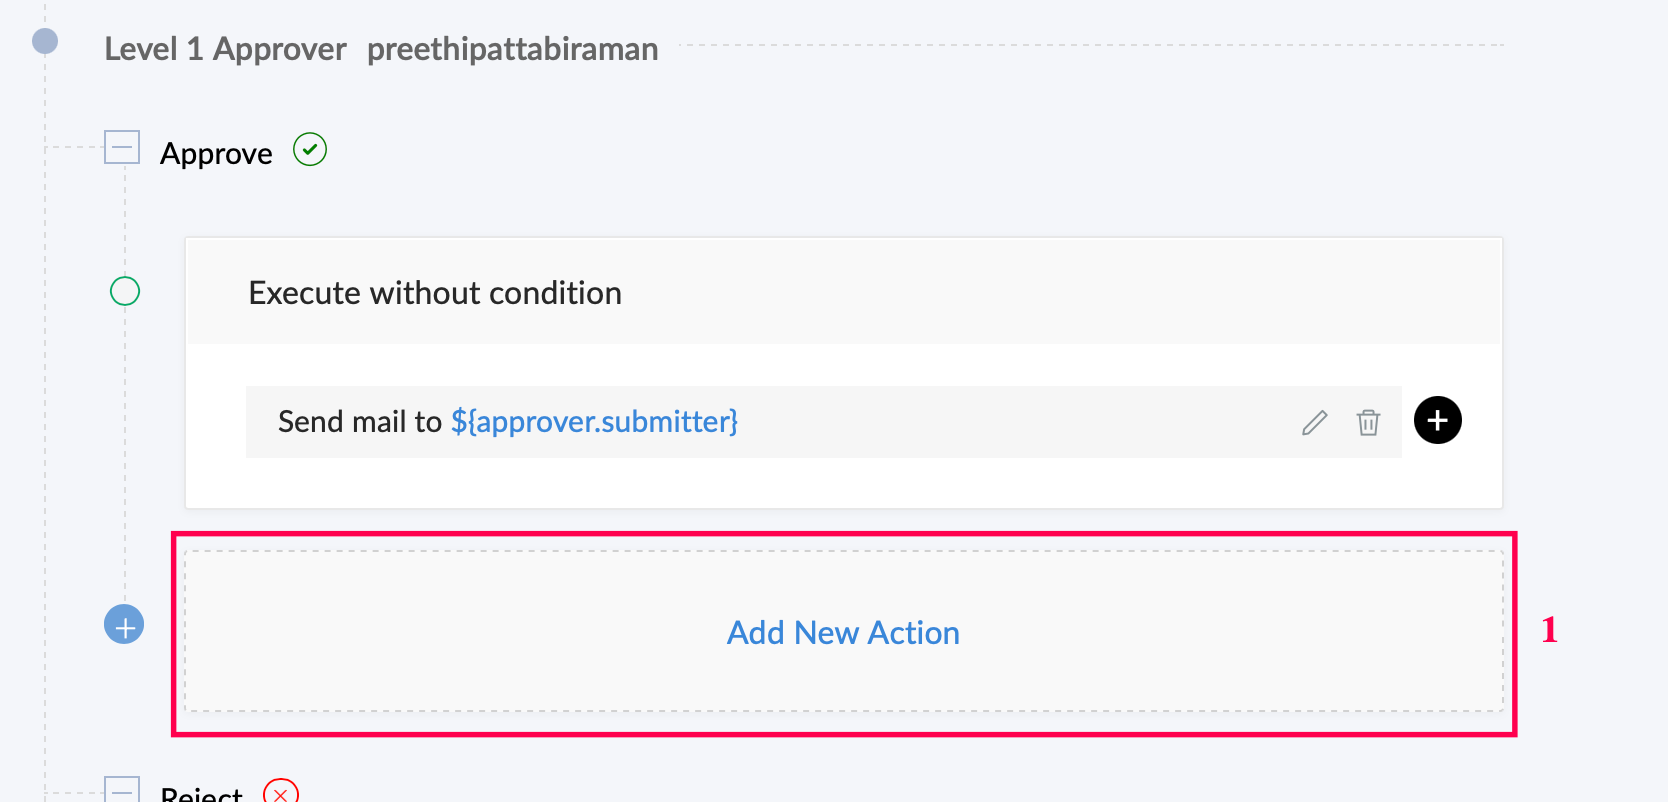This screenshot has height=802, width=1668.
Task: Click Add New Action
Action: pos(843,633)
